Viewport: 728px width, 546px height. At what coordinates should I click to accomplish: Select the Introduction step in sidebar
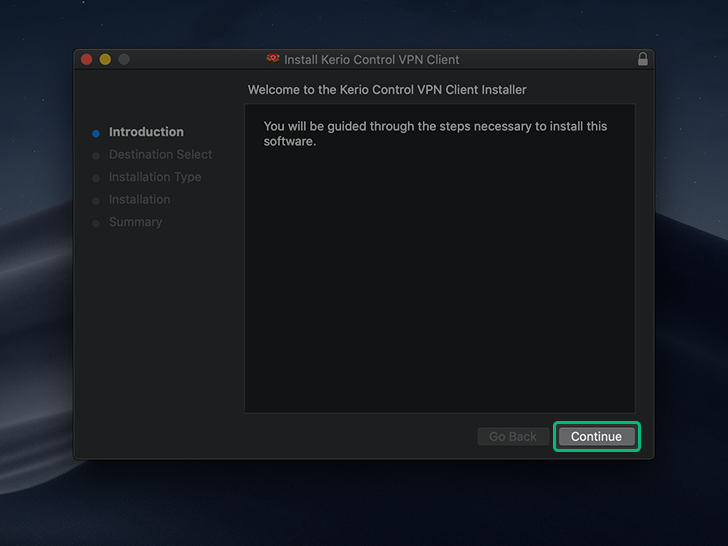click(x=146, y=132)
